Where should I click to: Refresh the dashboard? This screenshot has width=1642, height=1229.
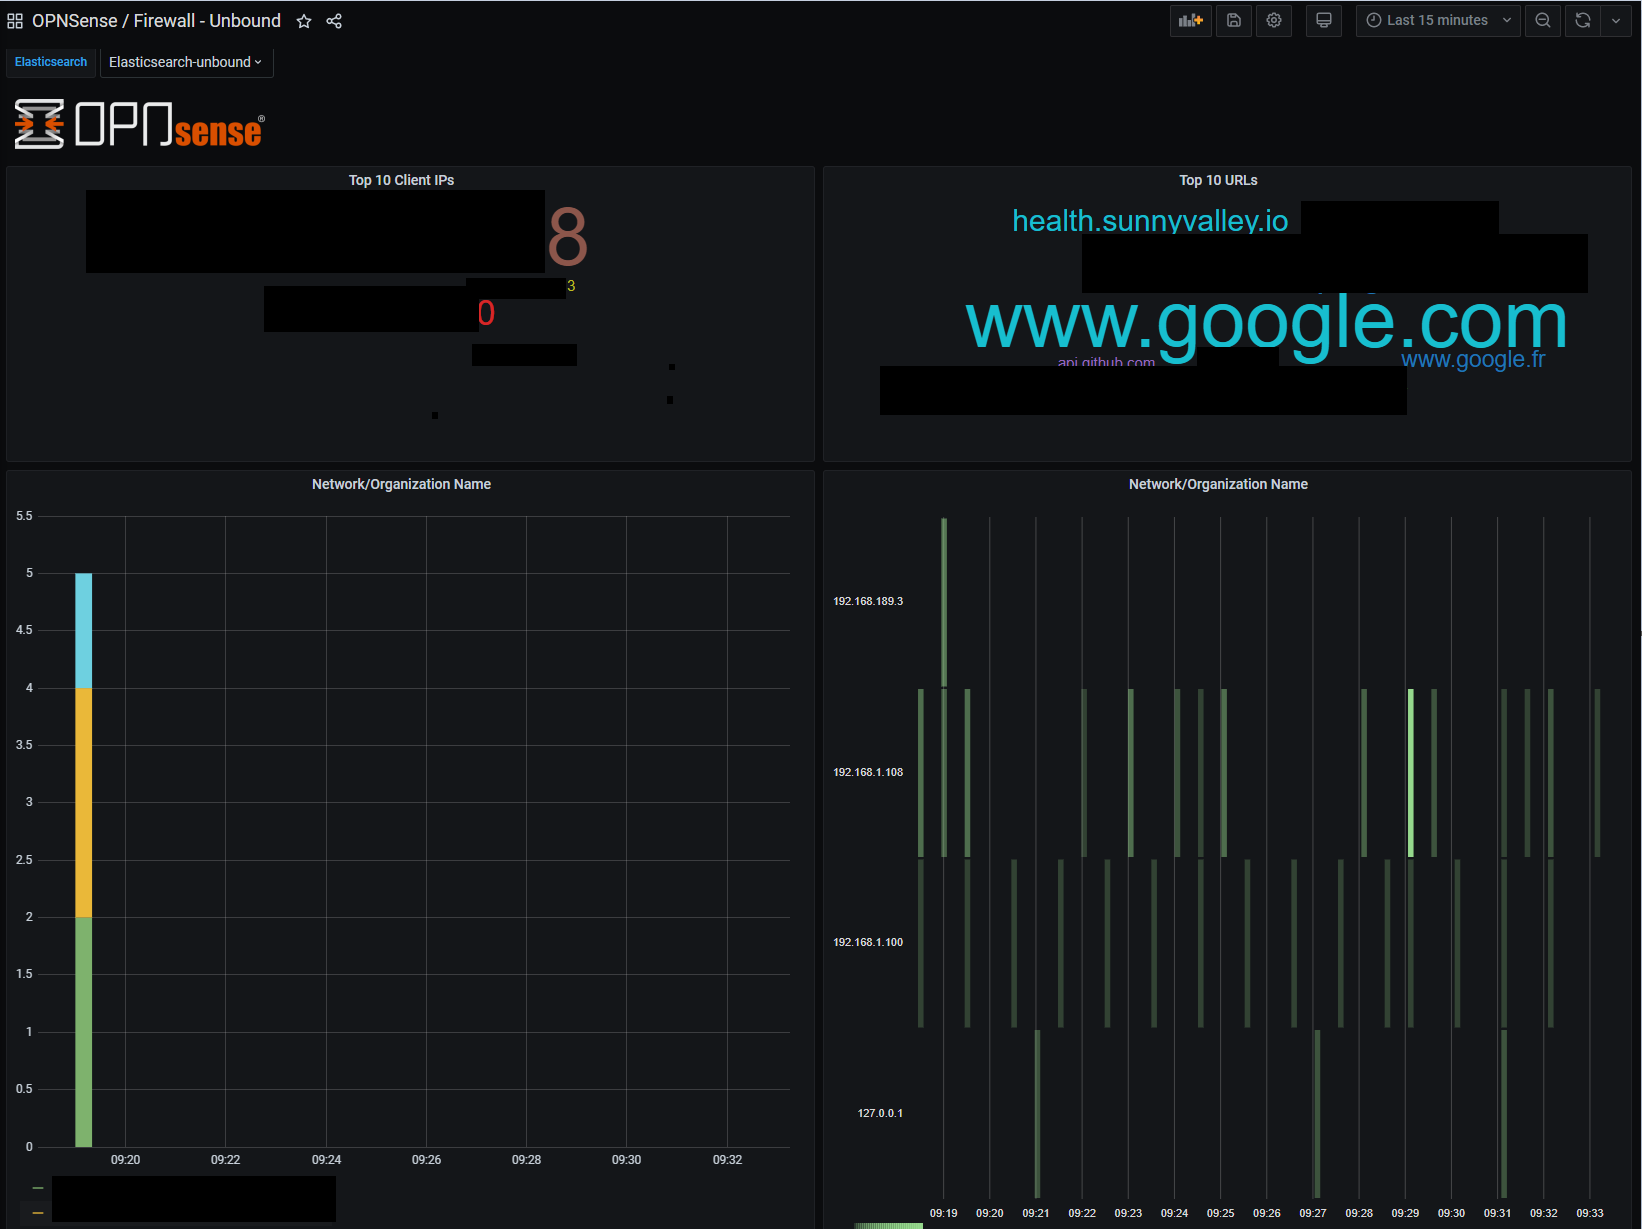pos(1583,20)
